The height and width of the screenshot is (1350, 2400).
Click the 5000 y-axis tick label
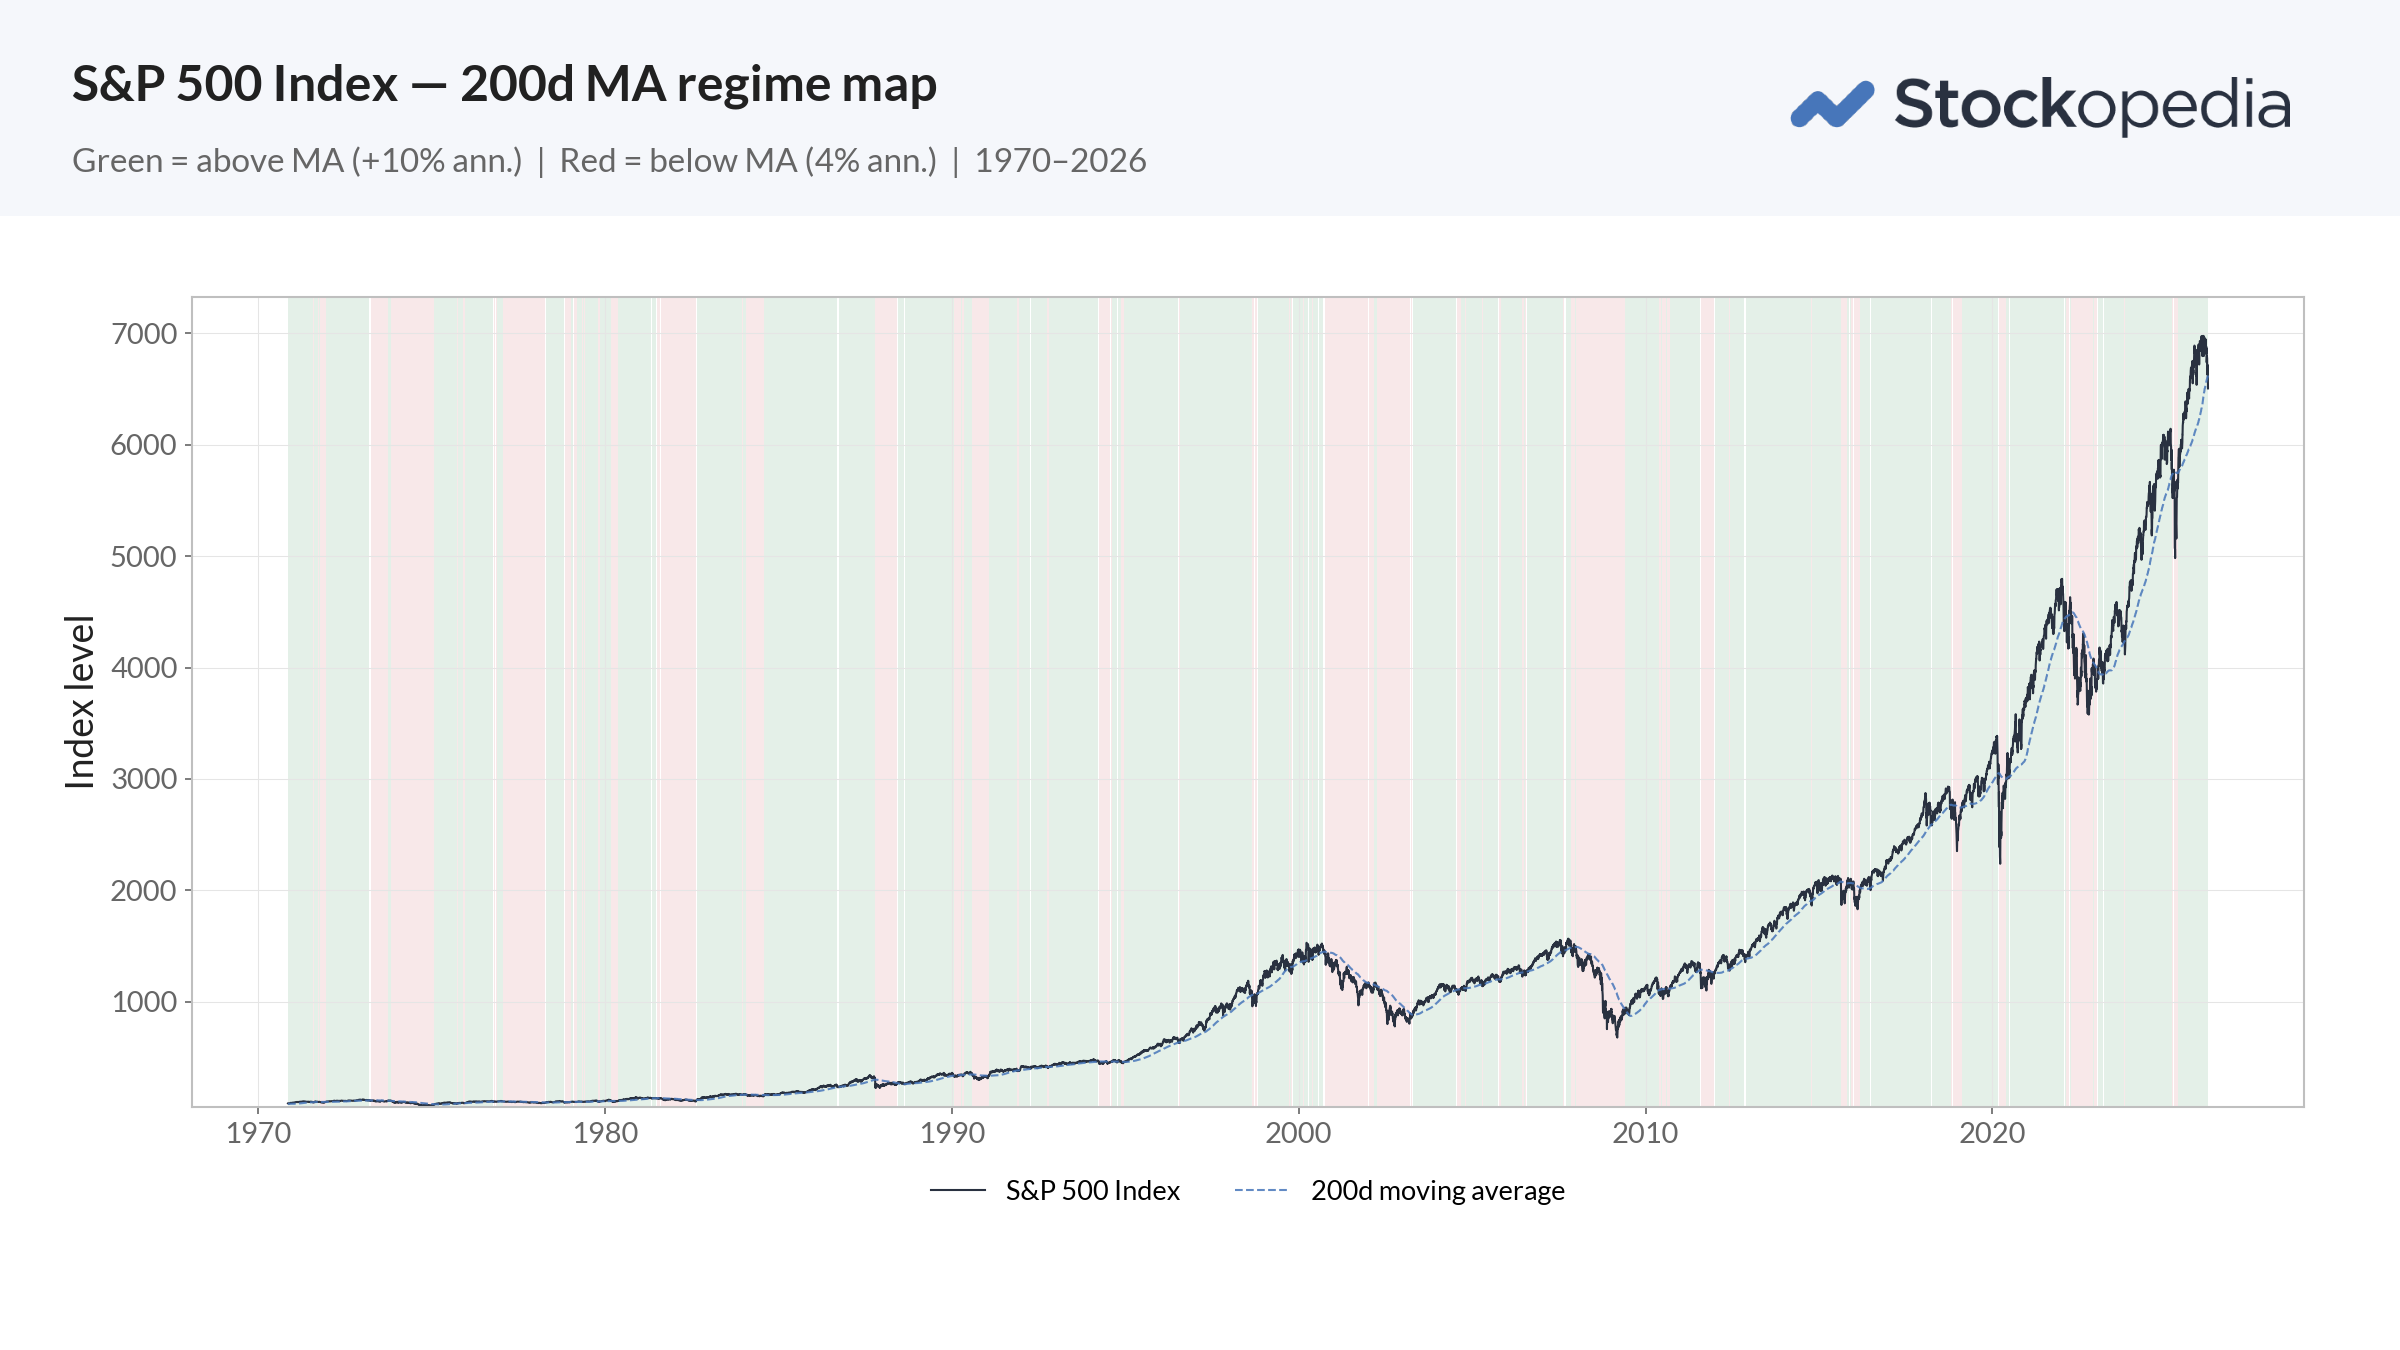[x=144, y=557]
